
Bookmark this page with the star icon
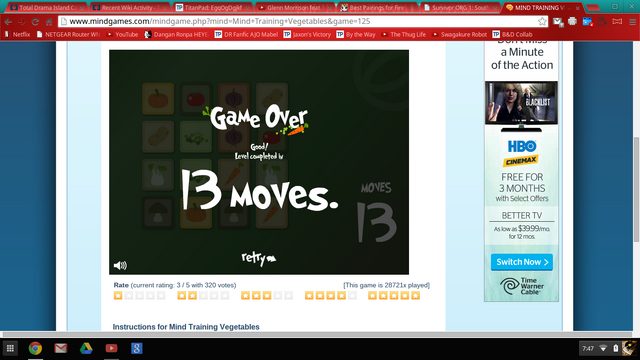[542, 22]
